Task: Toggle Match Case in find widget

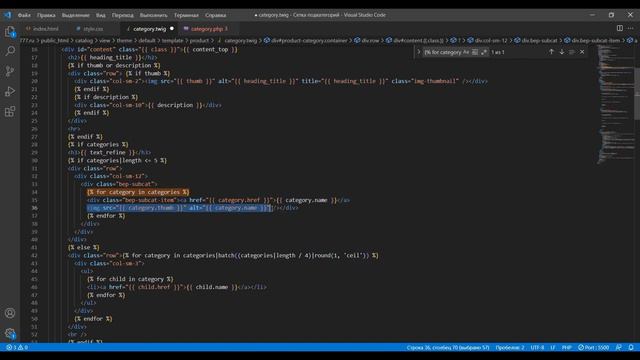Action: [466, 52]
